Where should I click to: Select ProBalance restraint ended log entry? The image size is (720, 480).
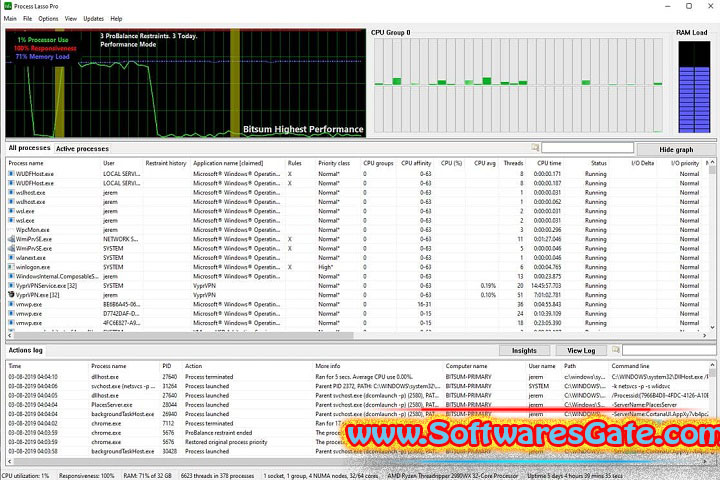(x=358, y=433)
